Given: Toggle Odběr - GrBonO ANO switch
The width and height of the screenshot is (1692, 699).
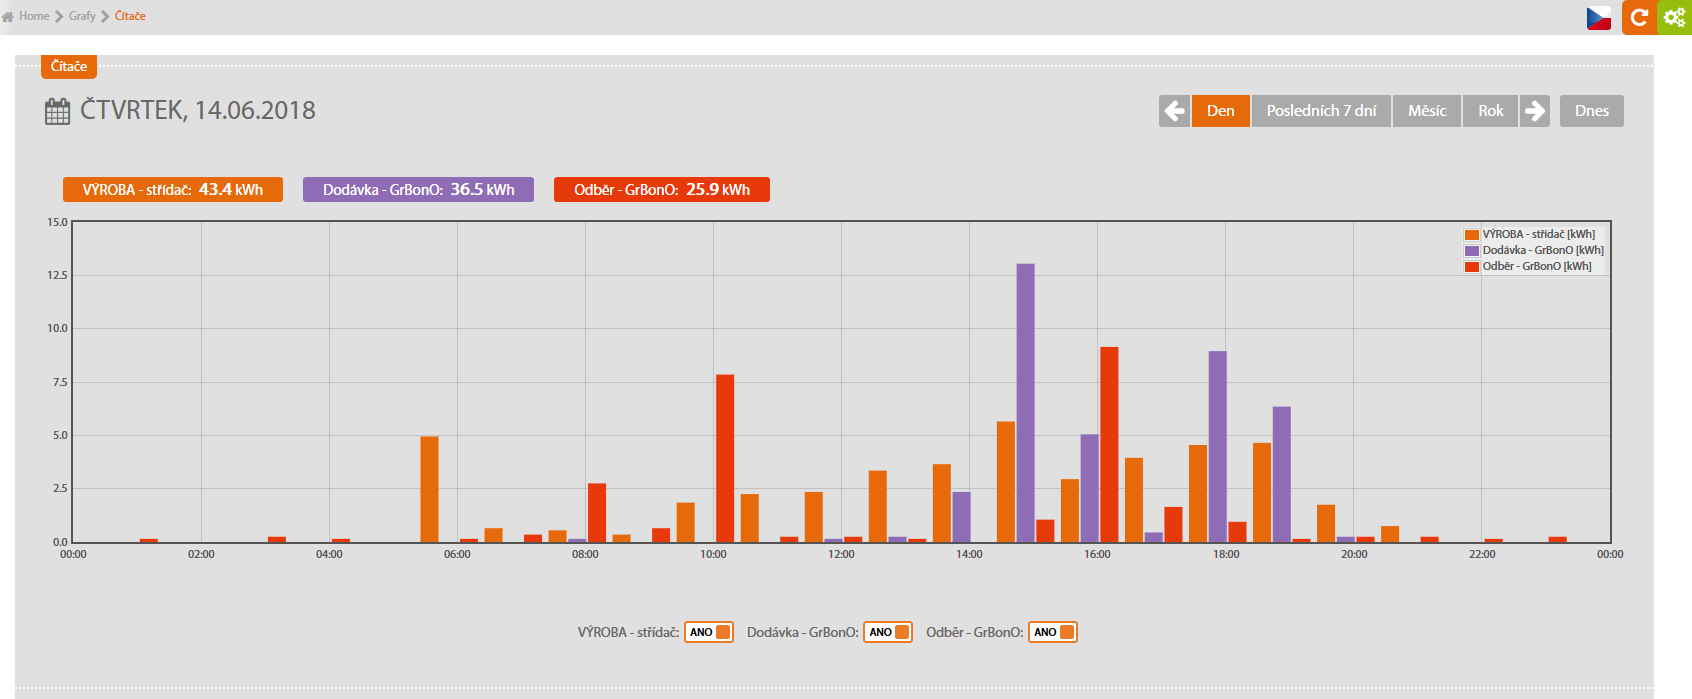Looking at the screenshot, I should (x=1053, y=632).
